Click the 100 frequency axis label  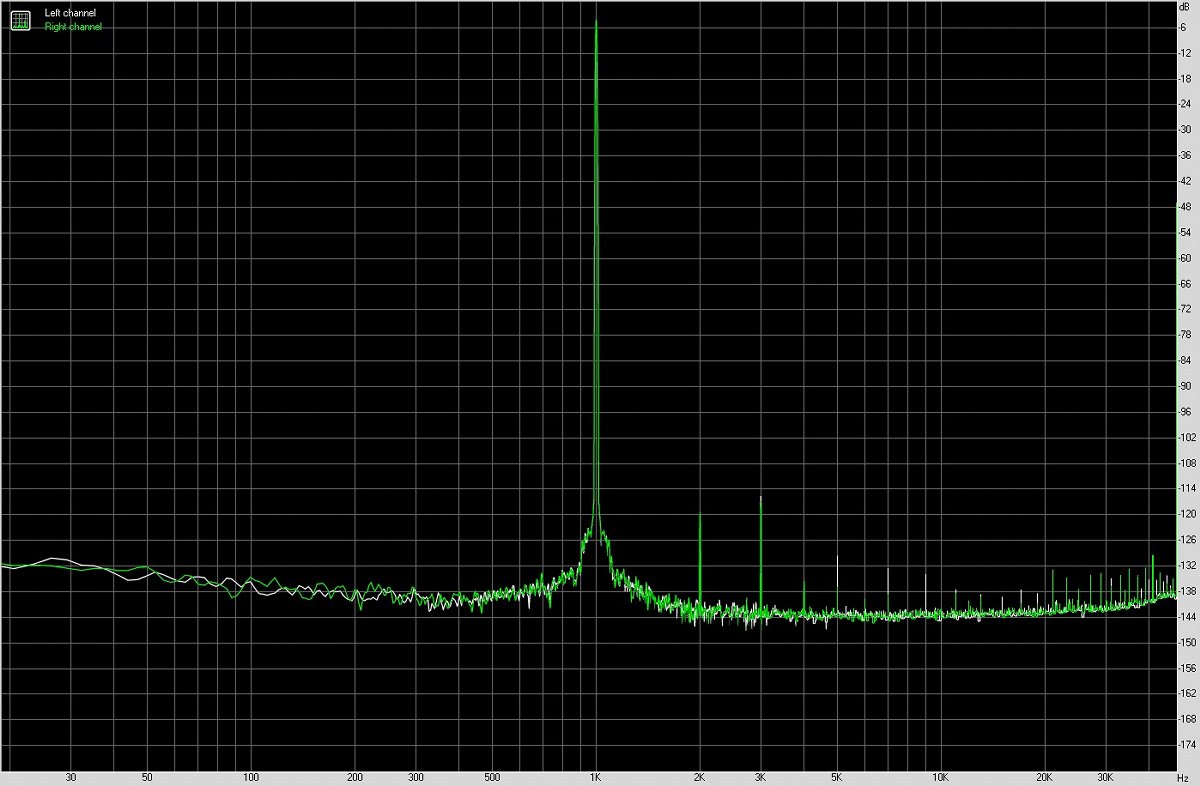point(251,776)
